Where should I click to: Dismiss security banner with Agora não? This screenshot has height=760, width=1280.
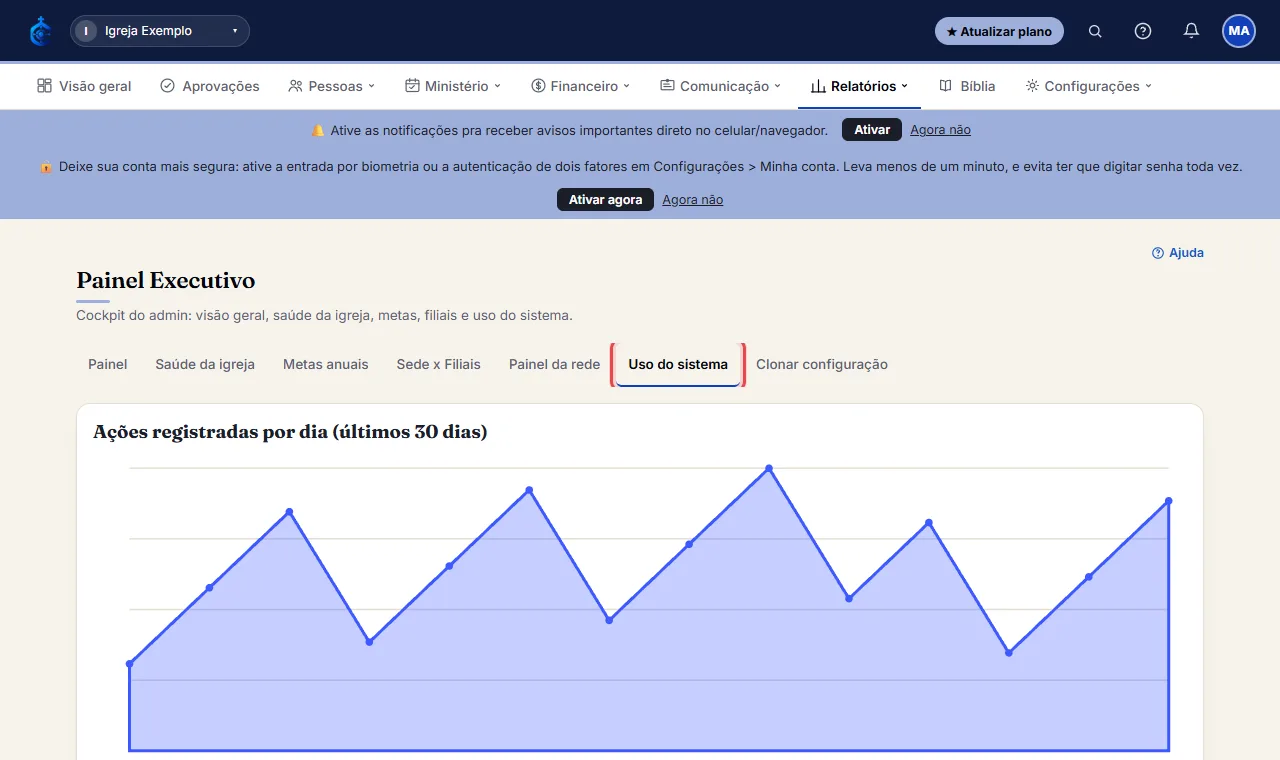(x=692, y=200)
